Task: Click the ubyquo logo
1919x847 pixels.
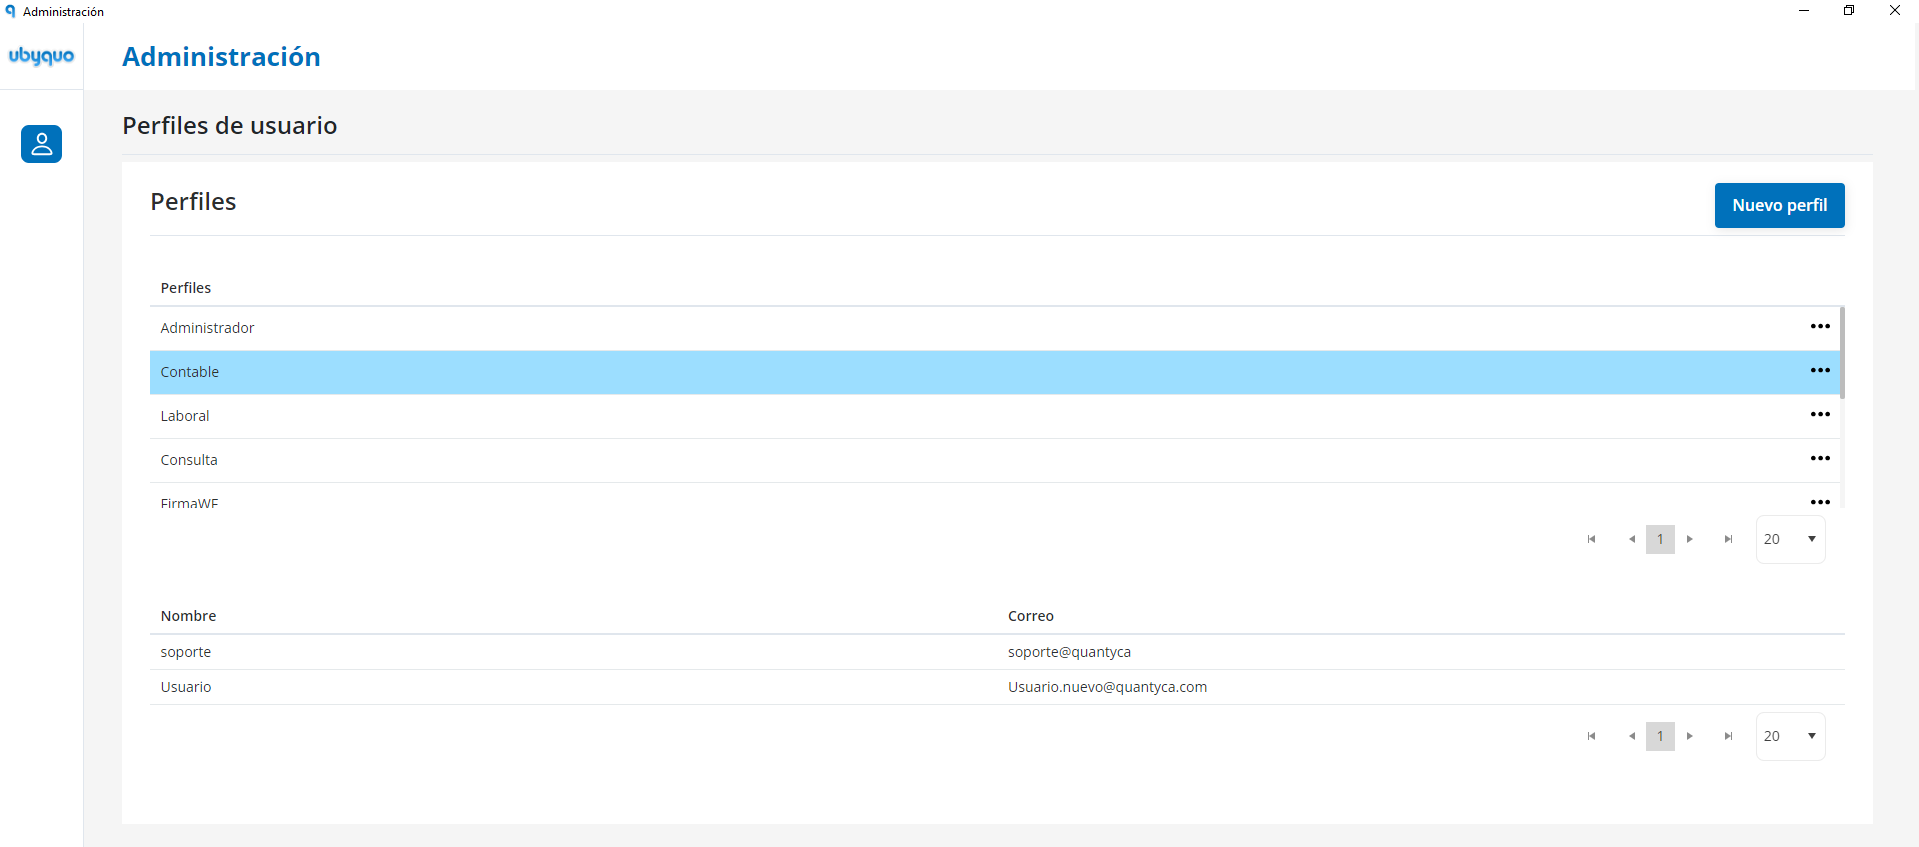Action: pyautogui.click(x=41, y=56)
